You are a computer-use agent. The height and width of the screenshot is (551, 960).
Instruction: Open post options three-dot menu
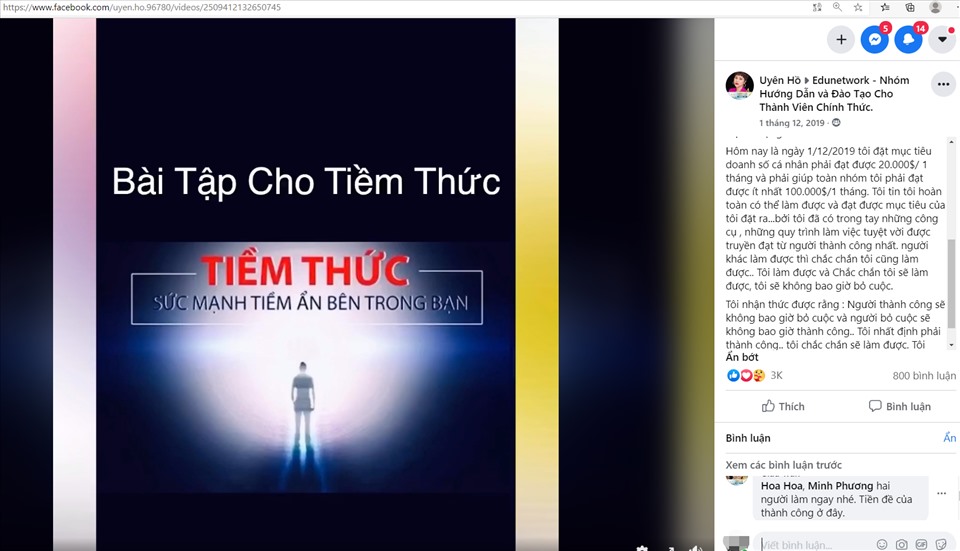tap(943, 84)
